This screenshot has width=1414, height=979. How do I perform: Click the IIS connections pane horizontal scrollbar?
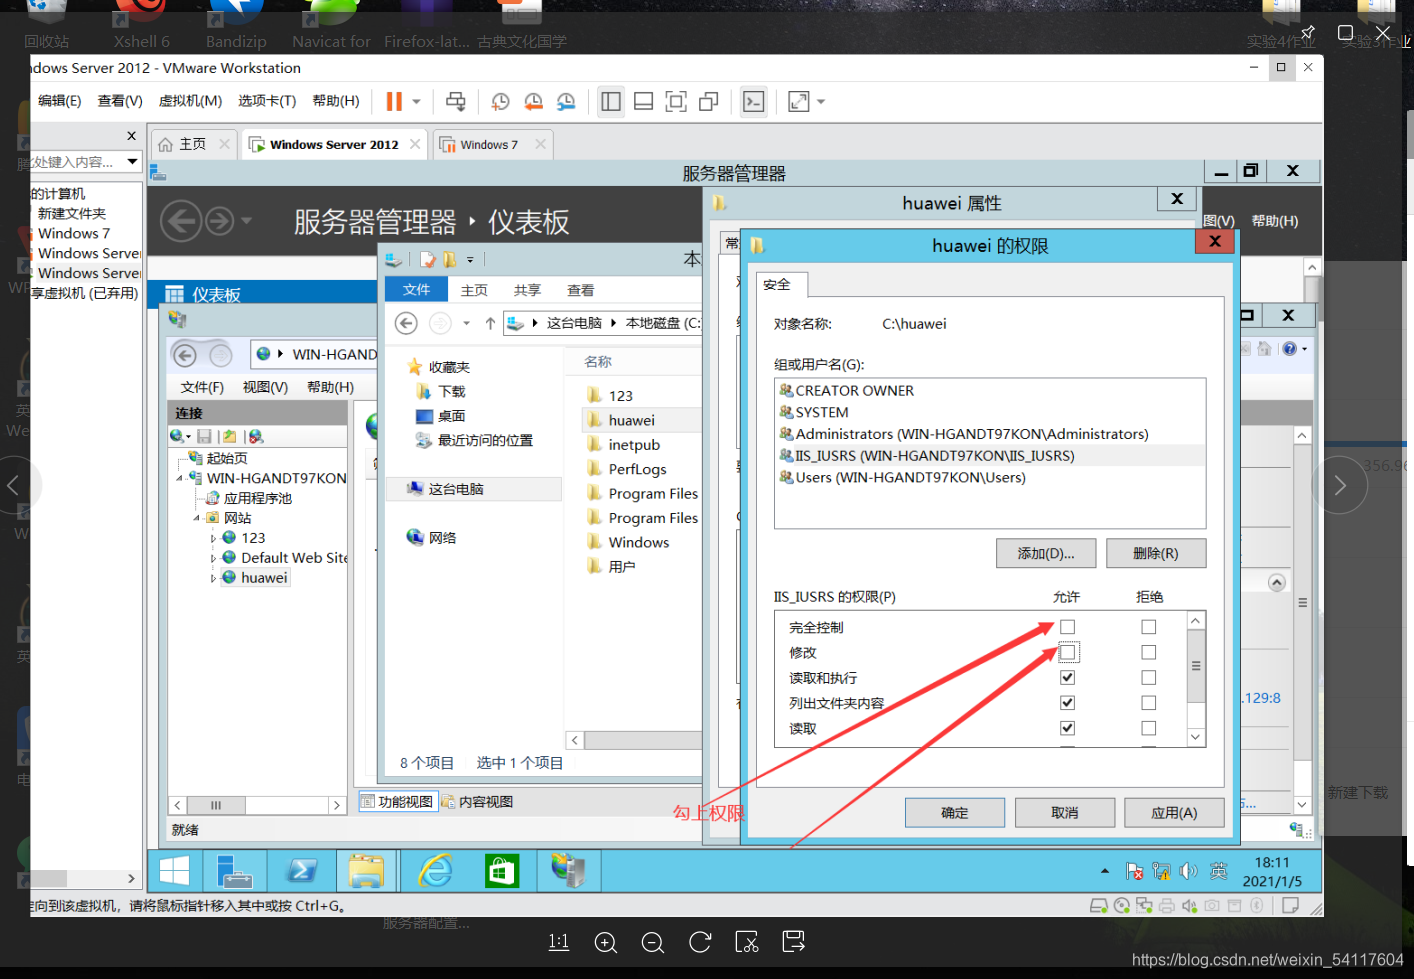point(258,805)
